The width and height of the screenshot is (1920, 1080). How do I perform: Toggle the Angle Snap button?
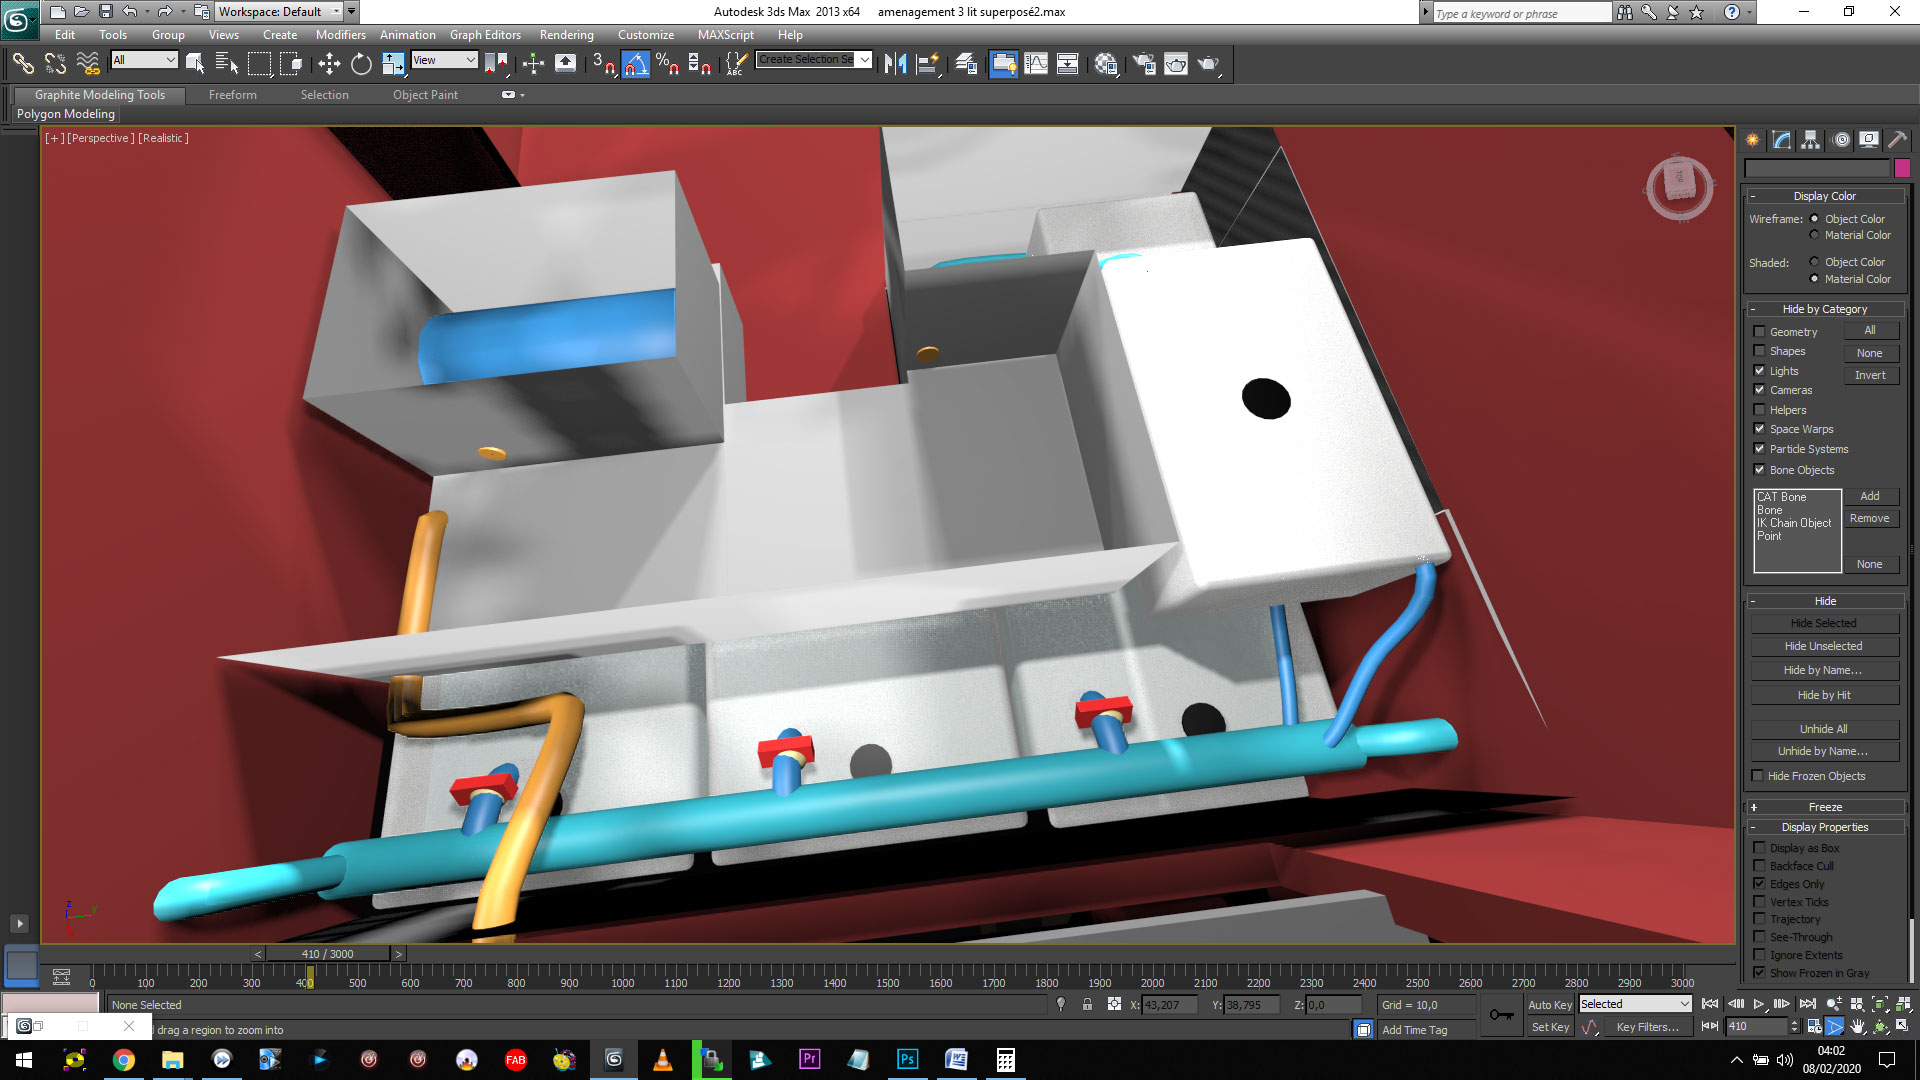[636, 64]
